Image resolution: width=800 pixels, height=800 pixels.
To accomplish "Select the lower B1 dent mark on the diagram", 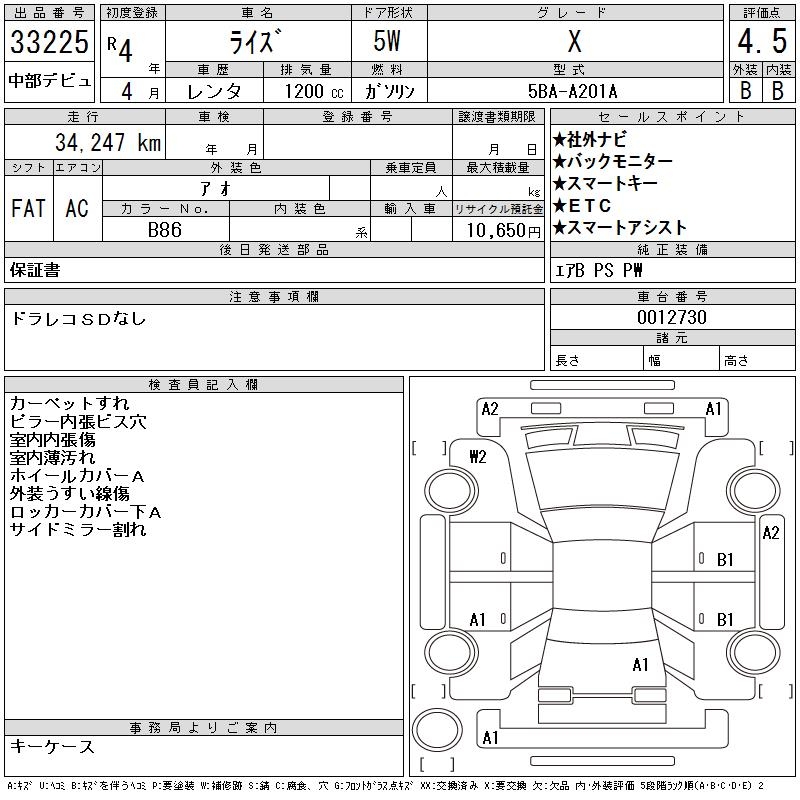I will click(725, 620).
